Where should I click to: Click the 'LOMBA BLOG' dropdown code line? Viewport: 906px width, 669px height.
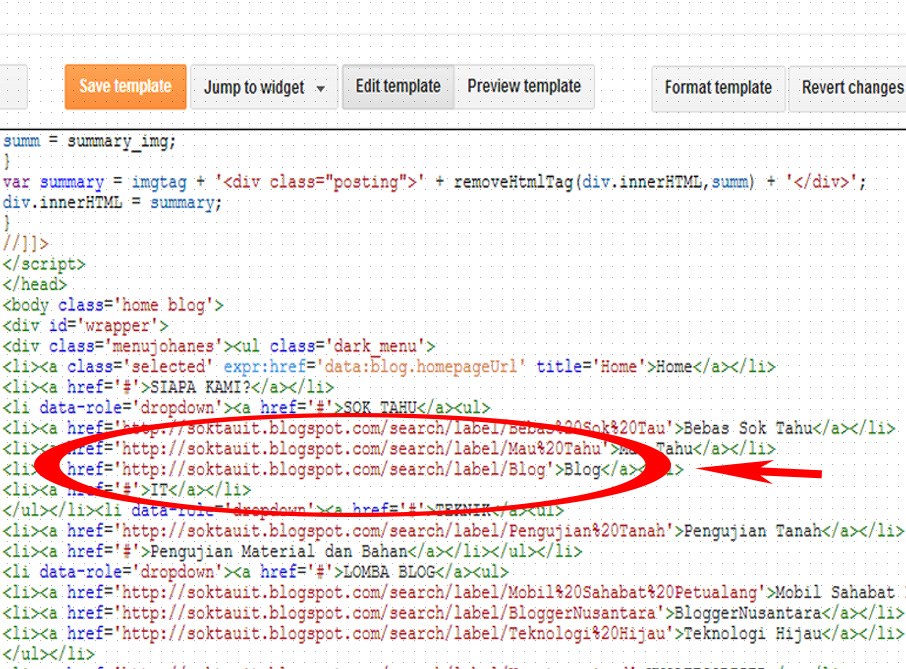click(255, 572)
